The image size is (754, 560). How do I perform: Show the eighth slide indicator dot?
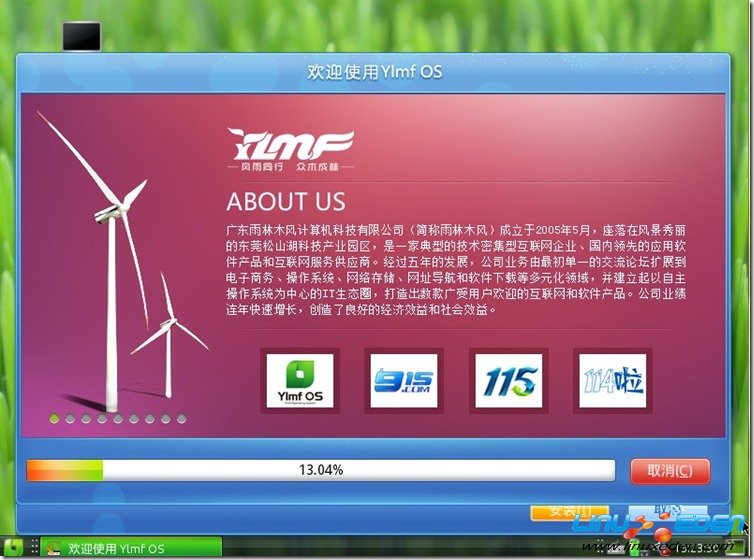[165, 419]
